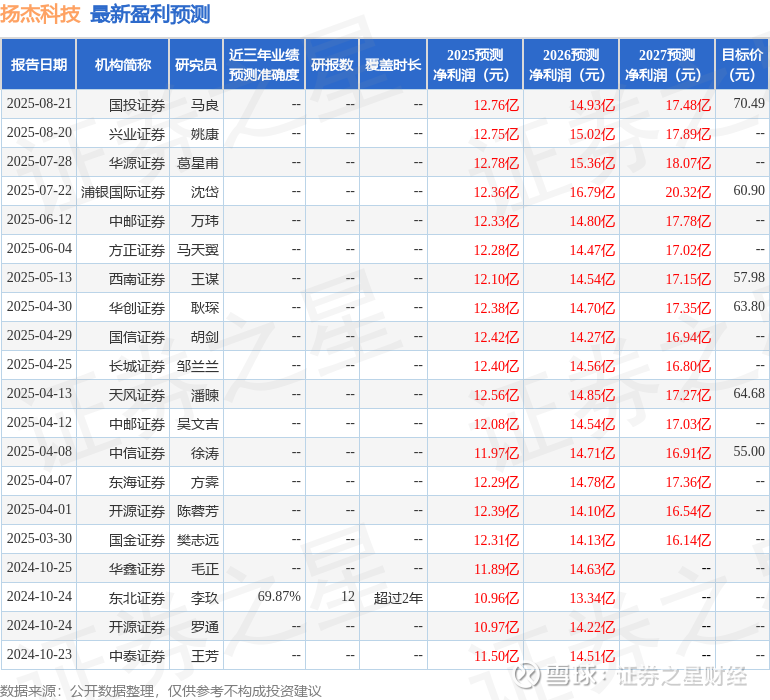This screenshot has height=700, width=770.
Task: Select the 中信证券 institution cell
Action: coord(123,452)
